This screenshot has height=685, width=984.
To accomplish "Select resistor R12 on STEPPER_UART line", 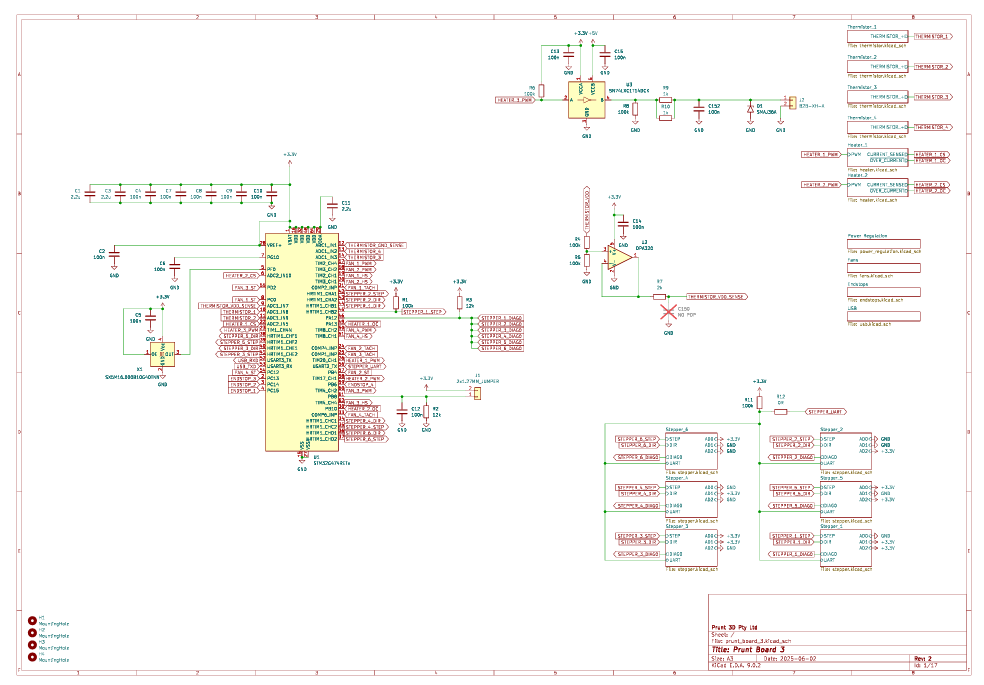I will point(781,412).
